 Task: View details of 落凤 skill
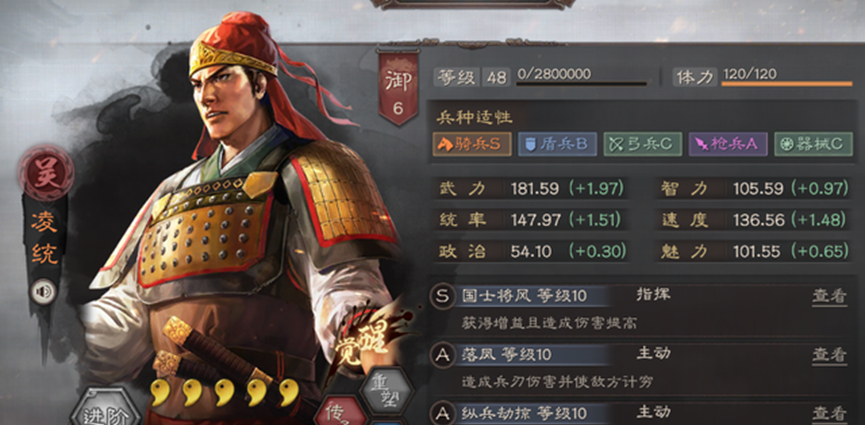point(829,355)
